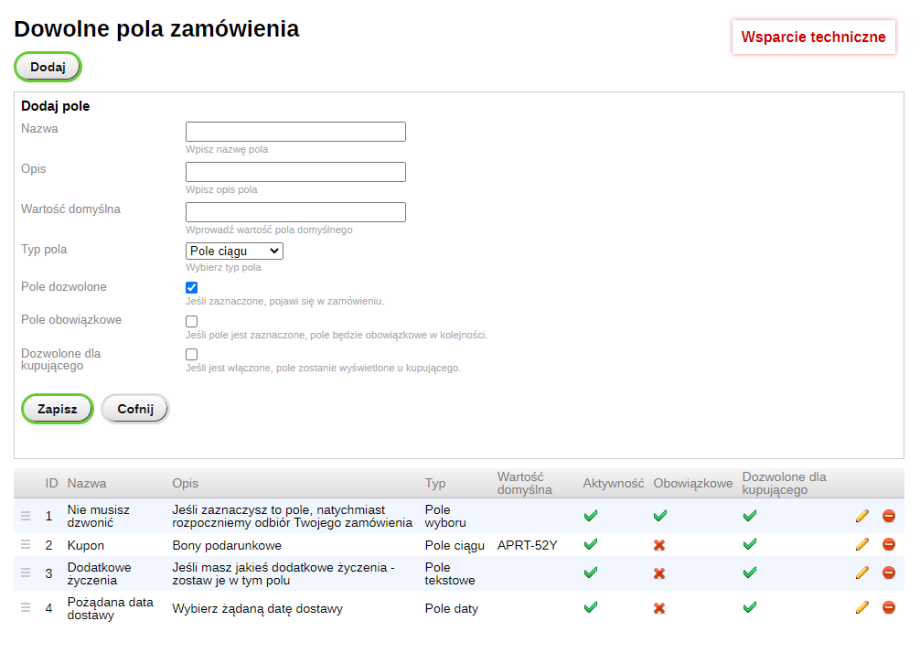920x653 pixels.
Task: Toggle Aktywność for "Pożądana data dostawy" row
Action: [590, 607]
